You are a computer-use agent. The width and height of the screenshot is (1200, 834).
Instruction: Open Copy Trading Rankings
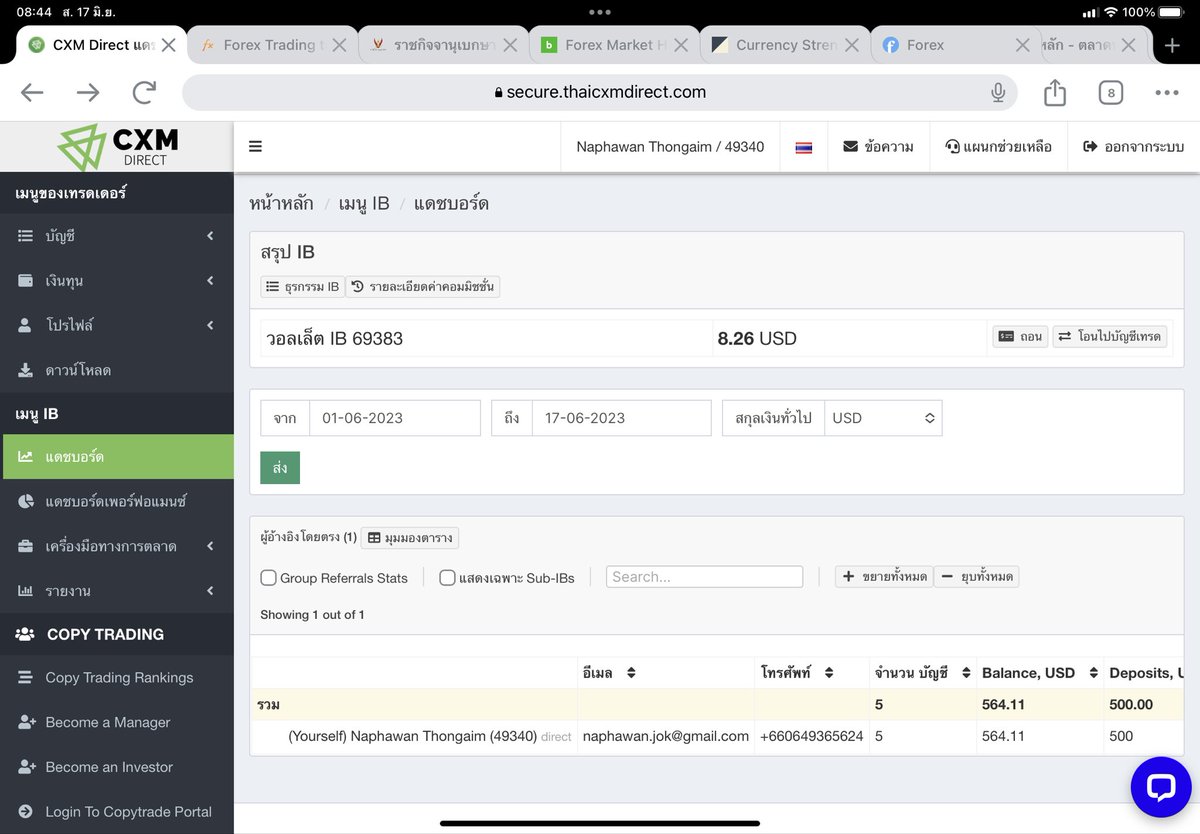tap(117, 678)
